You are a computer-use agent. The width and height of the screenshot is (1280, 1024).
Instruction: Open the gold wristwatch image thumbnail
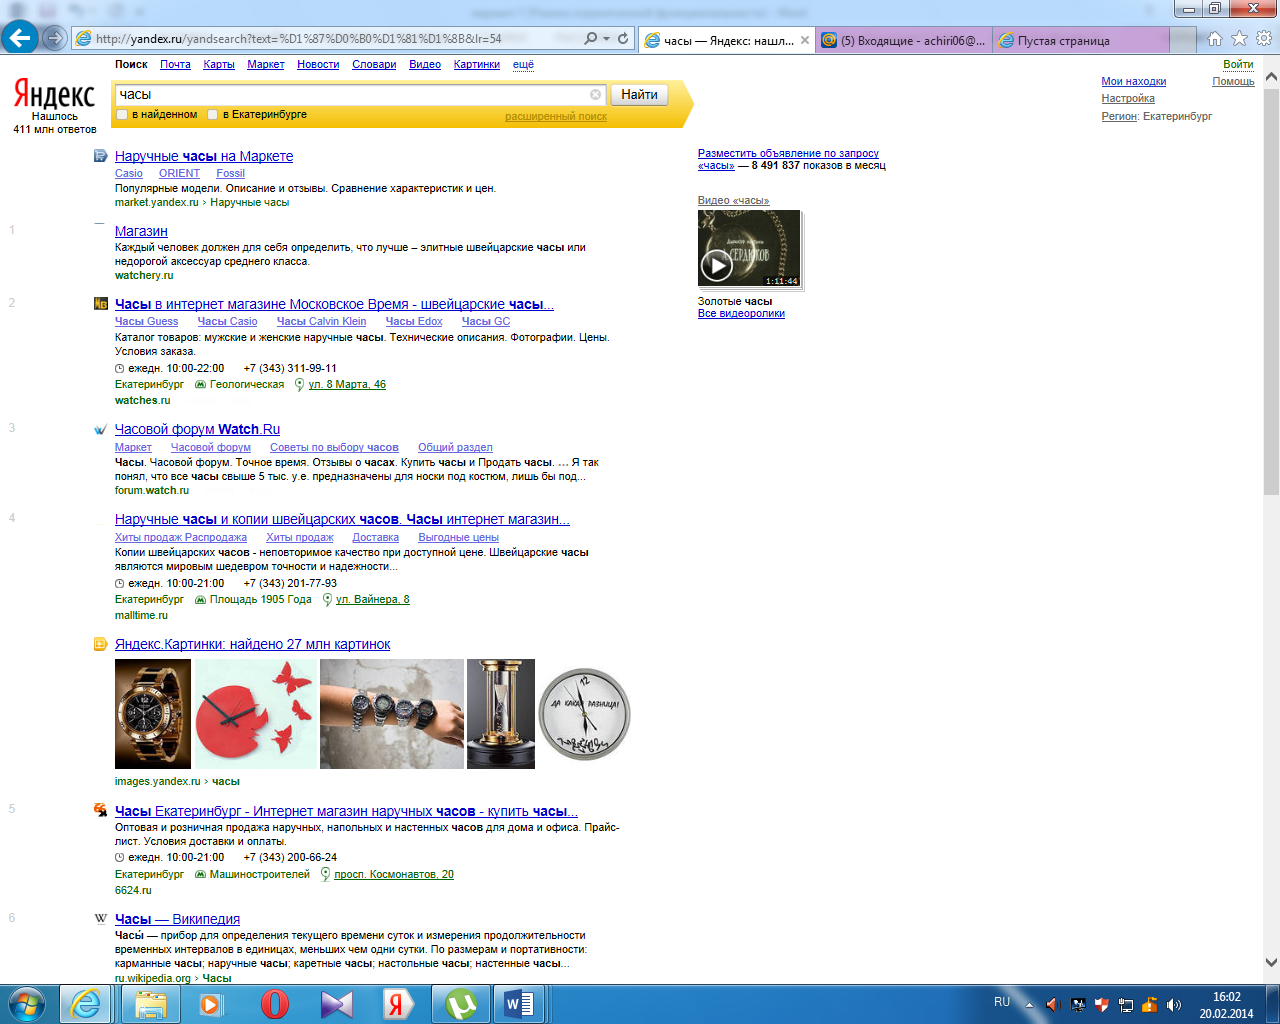[x=153, y=714]
